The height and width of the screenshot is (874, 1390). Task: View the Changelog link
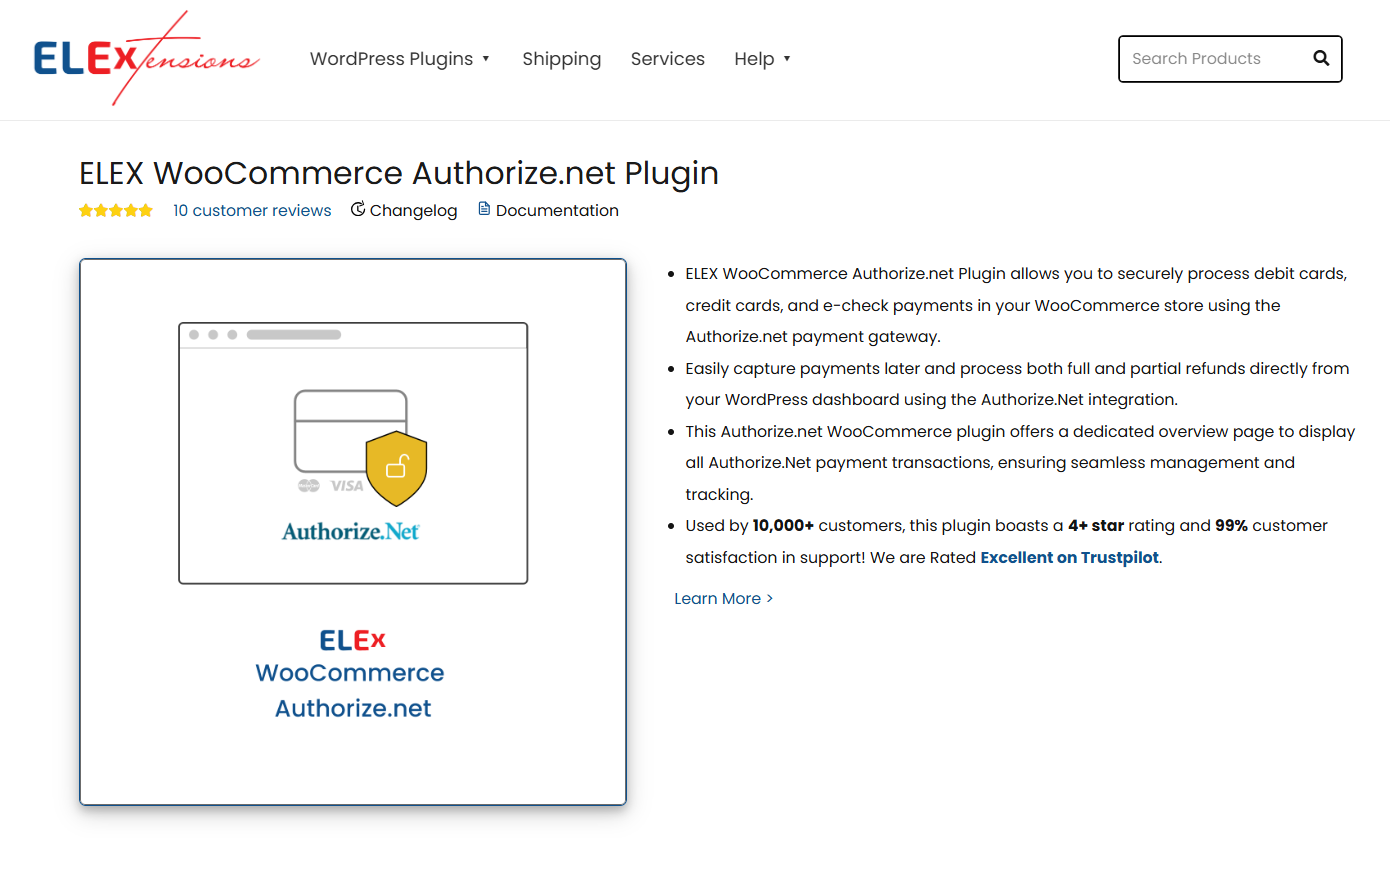(413, 210)
